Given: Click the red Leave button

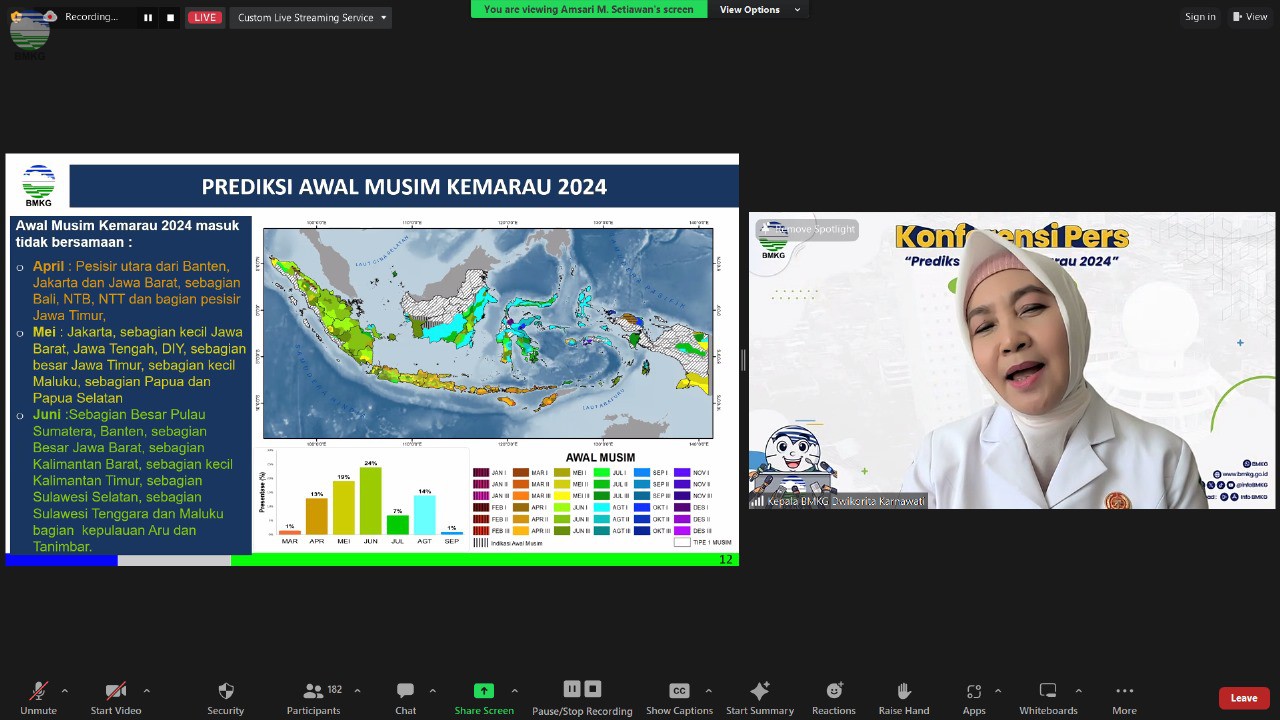Looking at the screenshot, I should click(1243, 698).
